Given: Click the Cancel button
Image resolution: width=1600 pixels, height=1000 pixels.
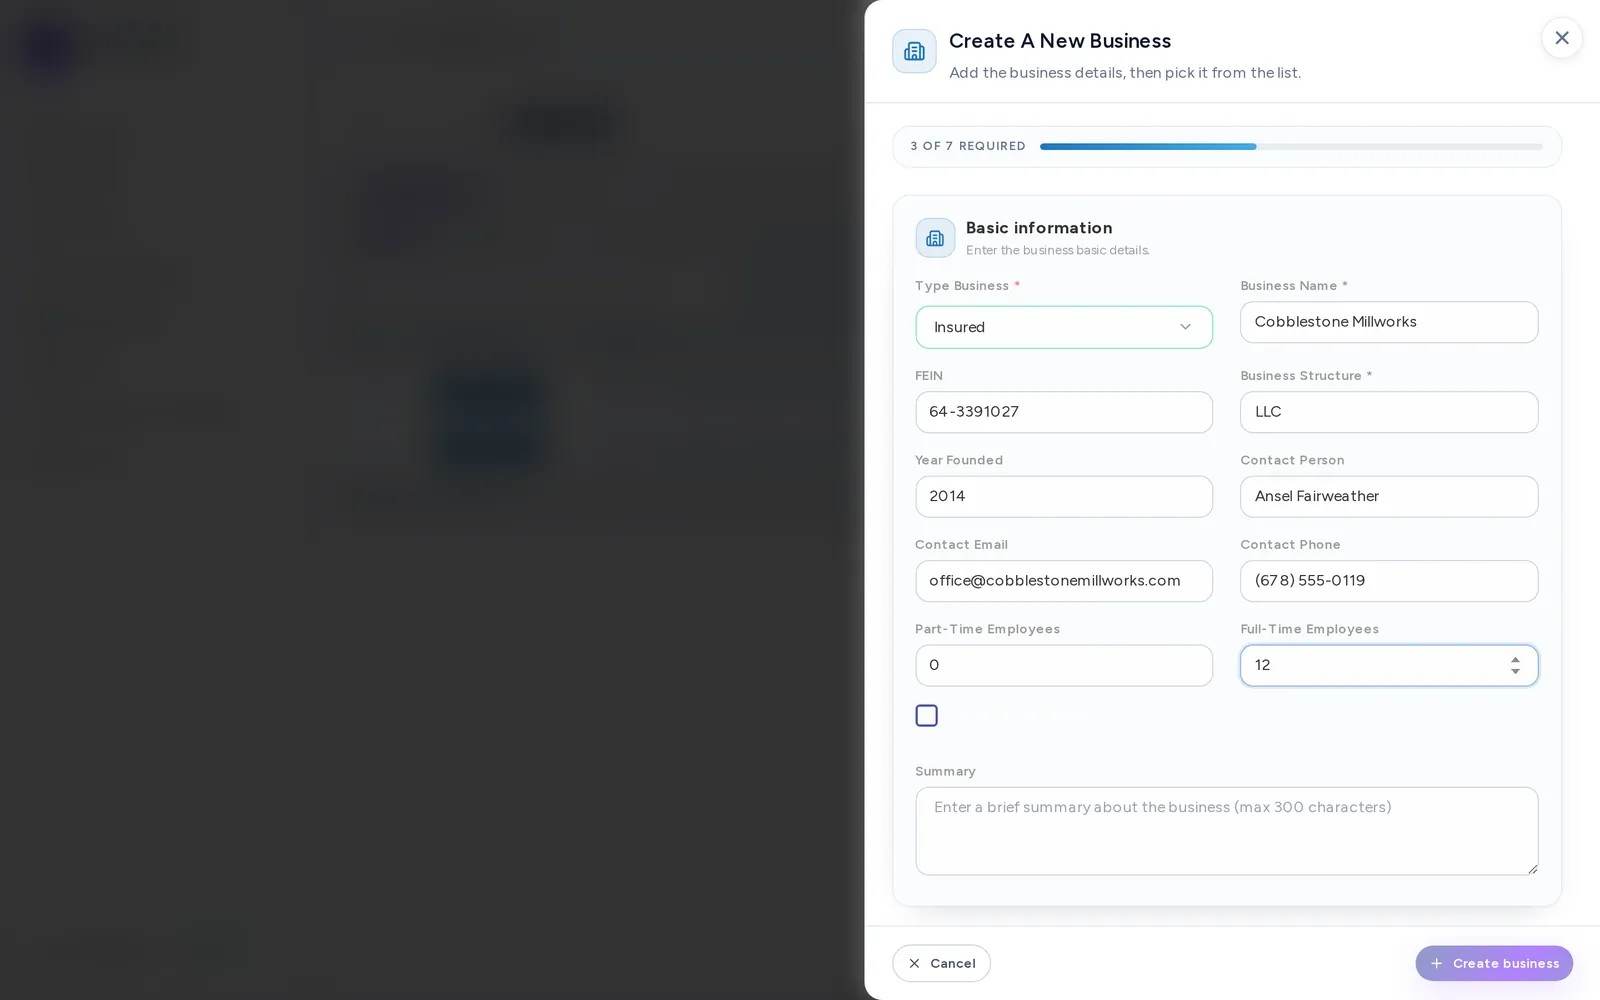Looking at the screenshot, I should [x=941, y=963].
